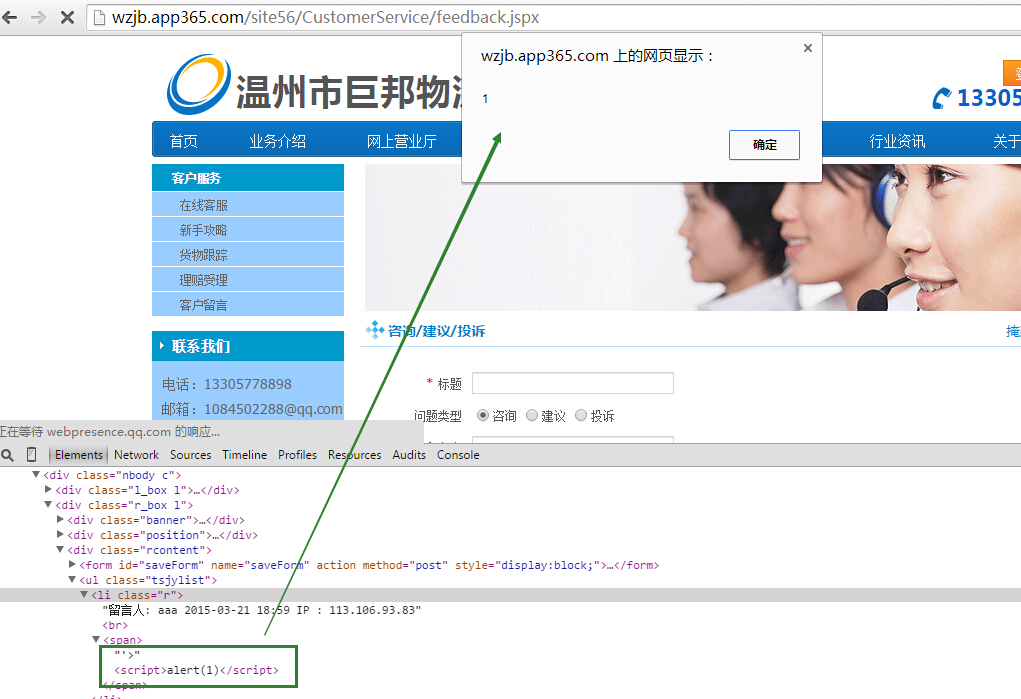Expand the form saveForm node
Image resolution: width=1021 pixels, height=699 pixels.
[72, 564]
